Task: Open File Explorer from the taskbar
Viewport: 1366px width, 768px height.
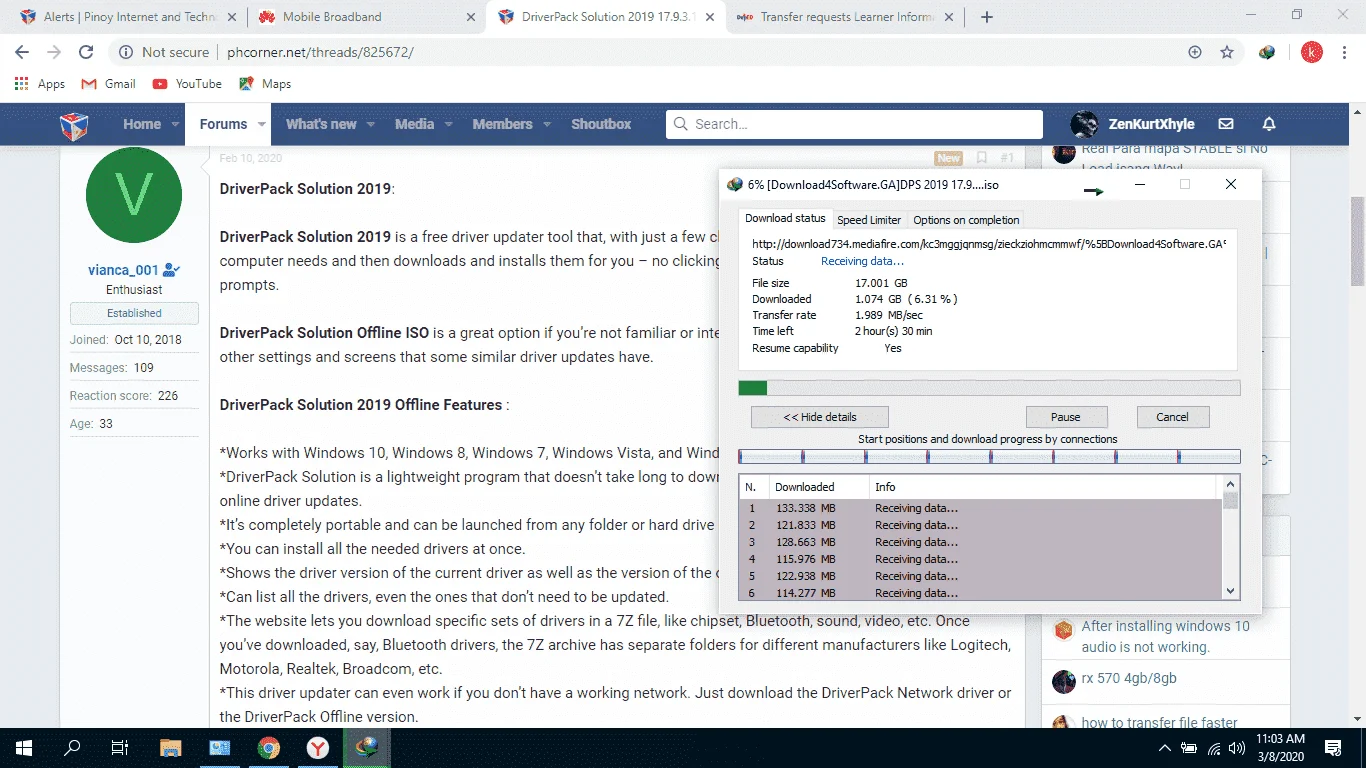Action: tap(171, 747)
